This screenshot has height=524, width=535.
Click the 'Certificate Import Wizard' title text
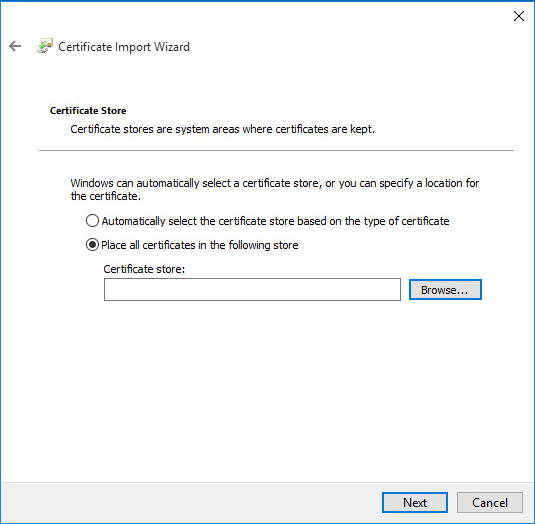(124, 47)
